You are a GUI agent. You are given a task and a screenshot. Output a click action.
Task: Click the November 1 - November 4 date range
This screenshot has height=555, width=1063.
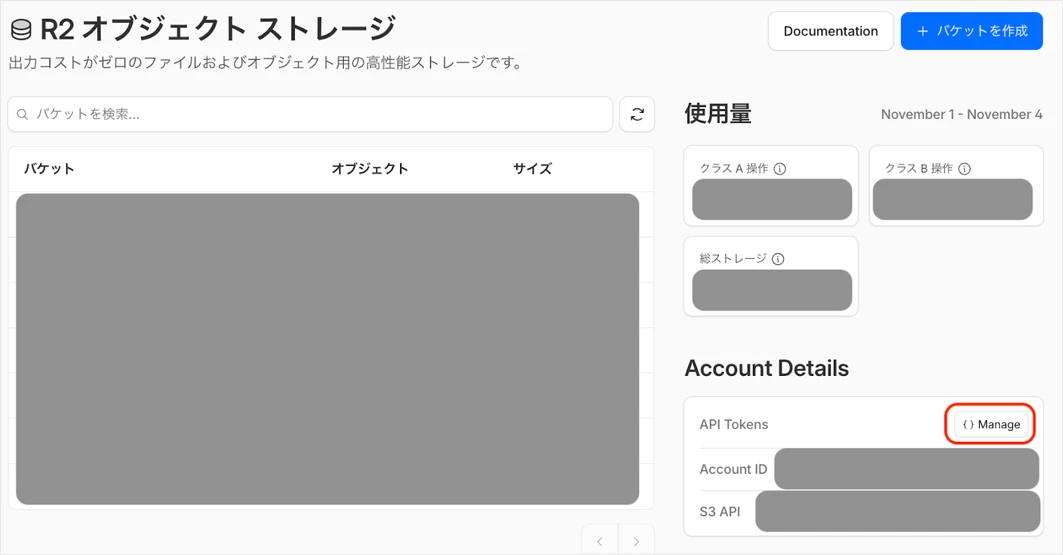point(961,115)
